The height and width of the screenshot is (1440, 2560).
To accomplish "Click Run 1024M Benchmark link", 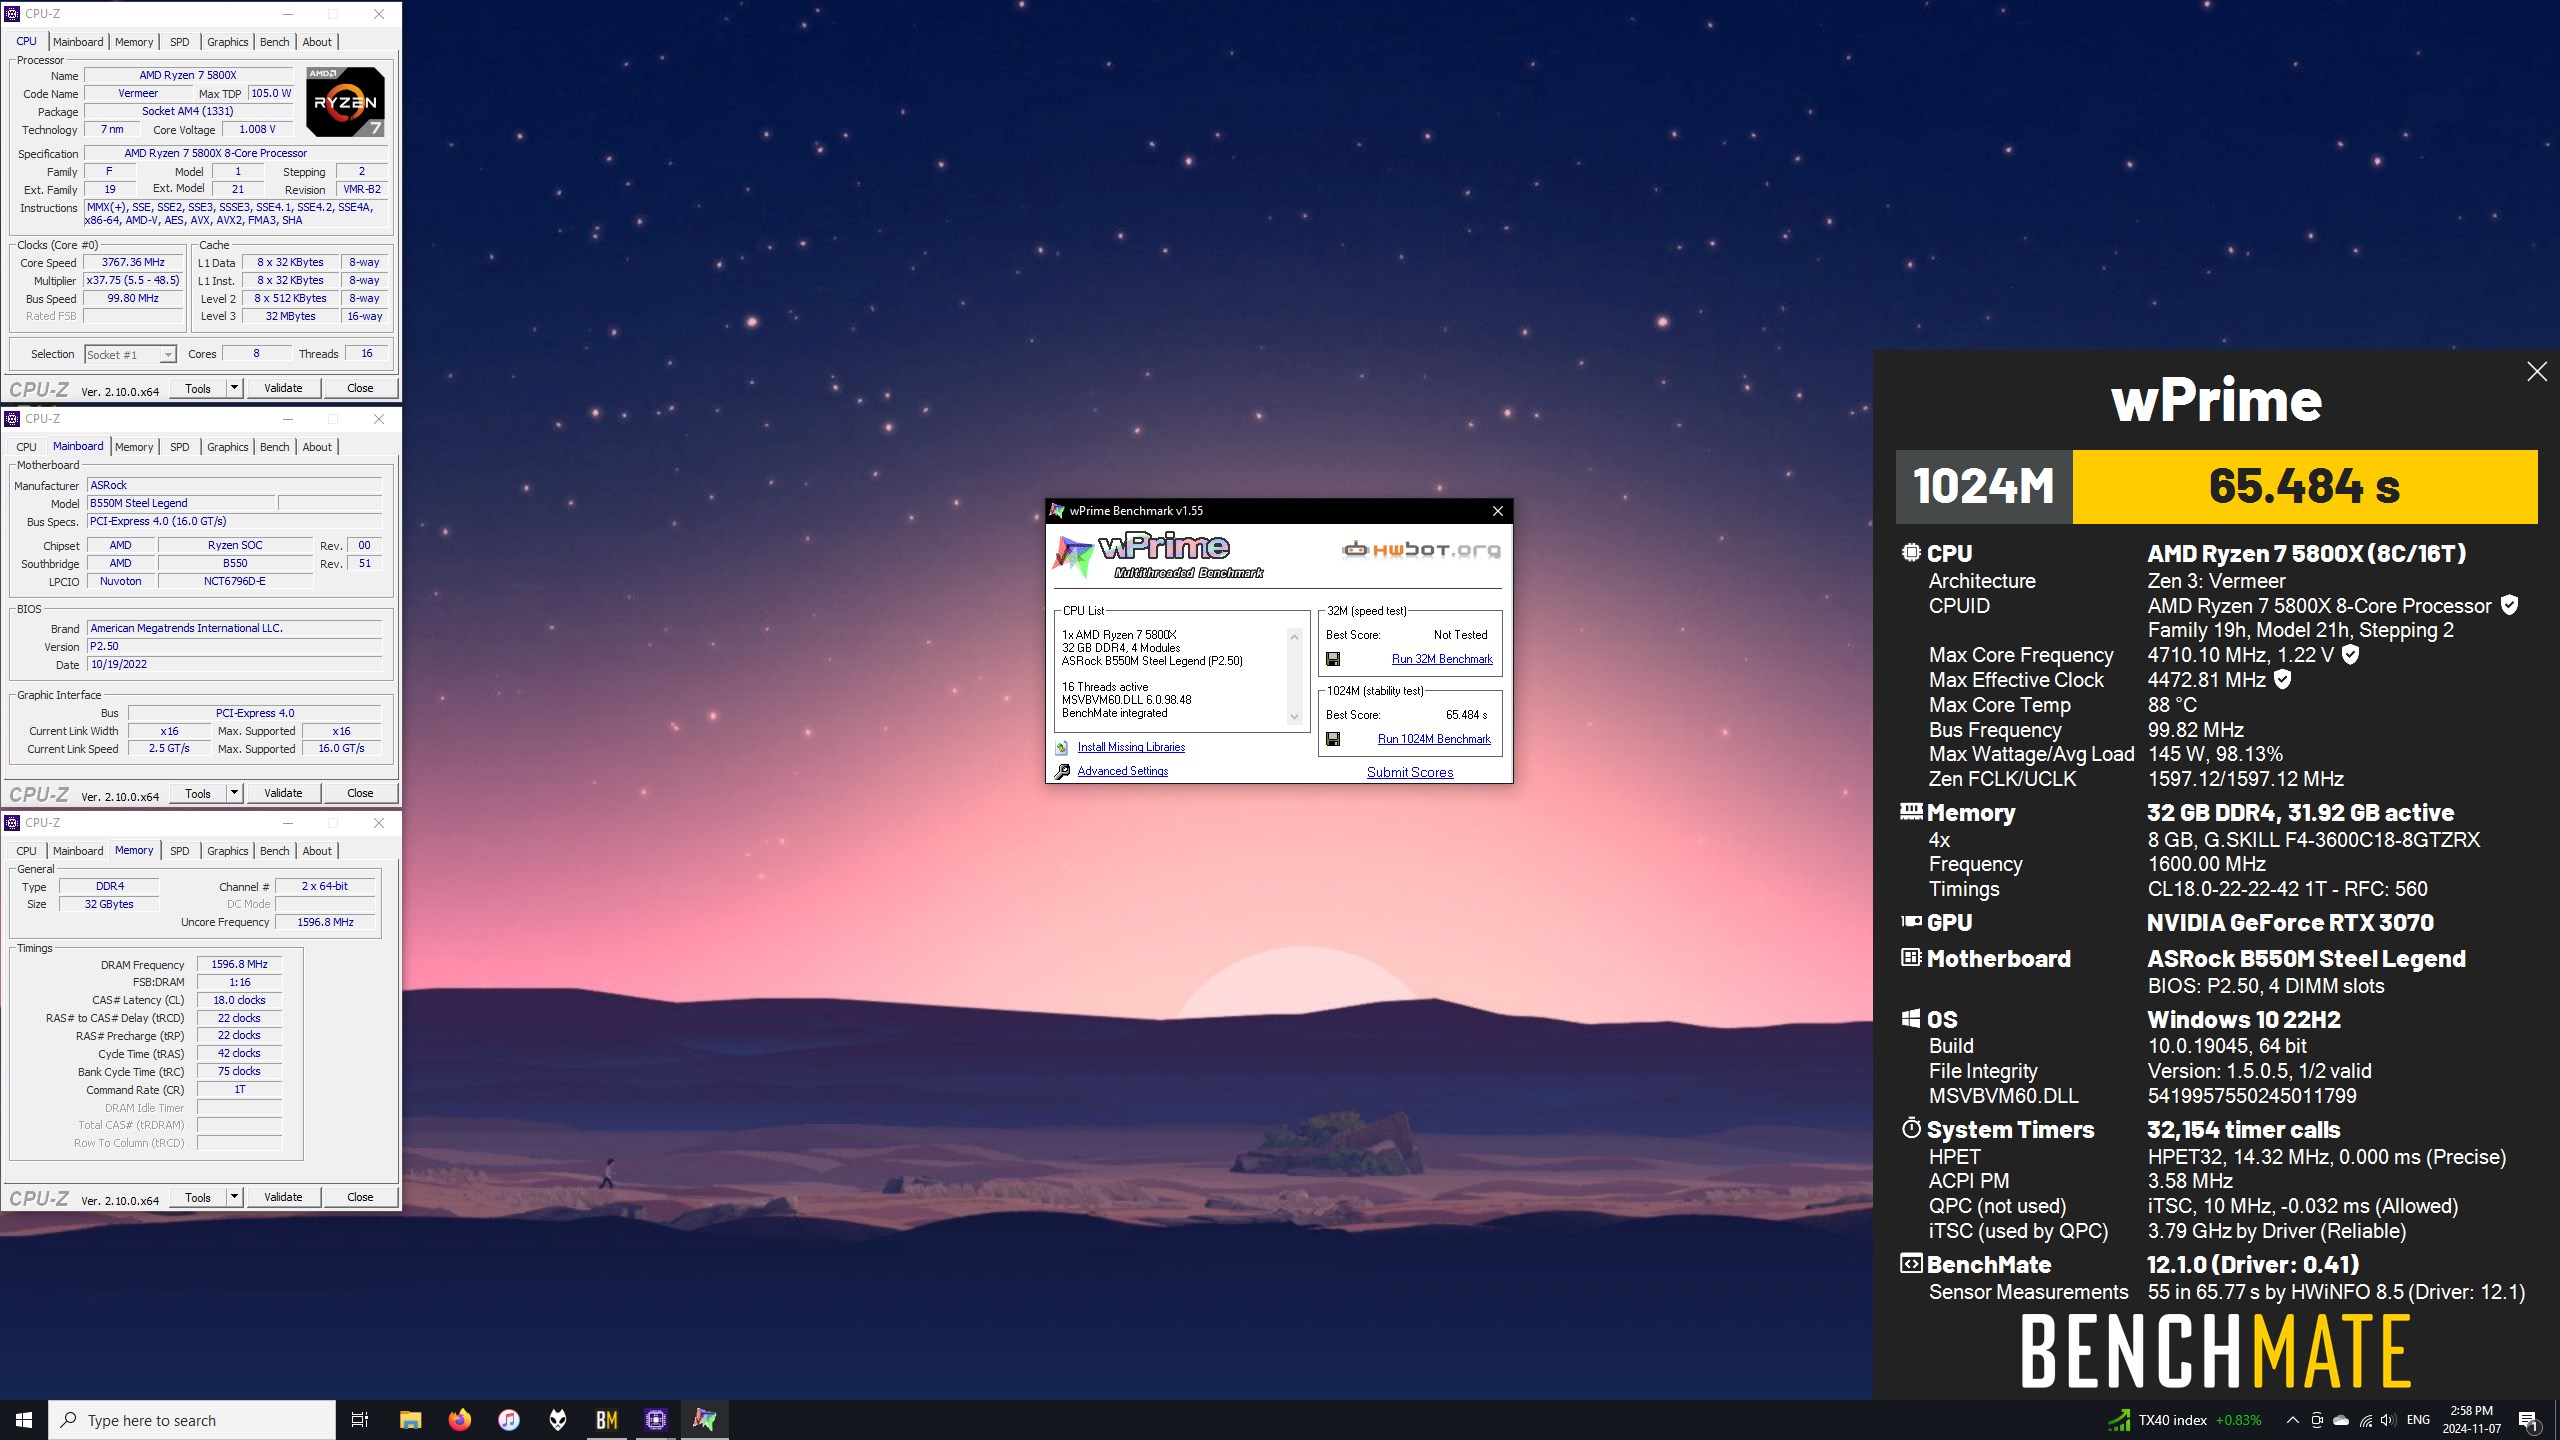I will [x=1434, y=739].
